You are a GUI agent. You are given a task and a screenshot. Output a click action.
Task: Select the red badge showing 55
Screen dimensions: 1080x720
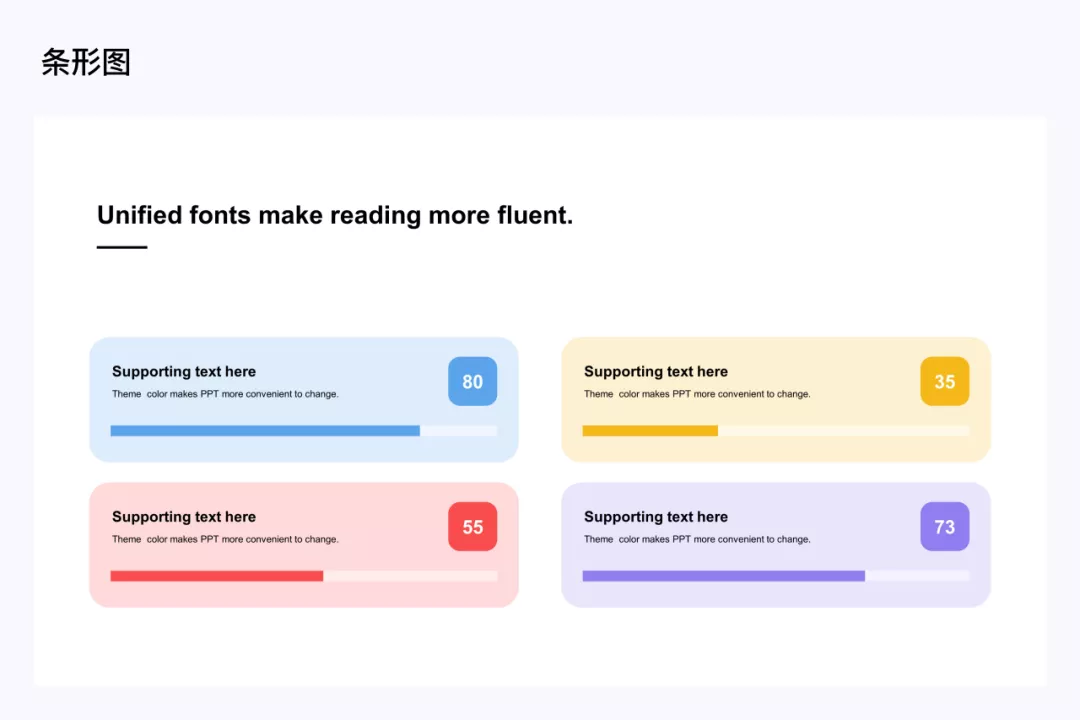[472, 526]
